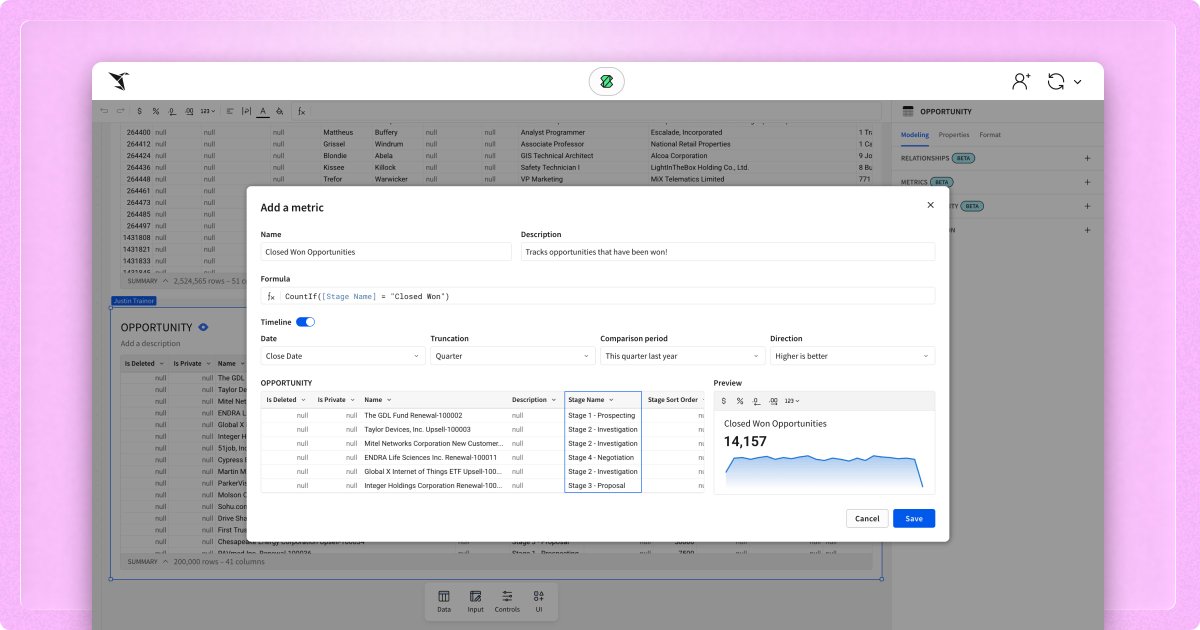Add a relationship with plus icon
Image resolution: width=1200 pixels, height=630 pixels.
(1087, 158)
